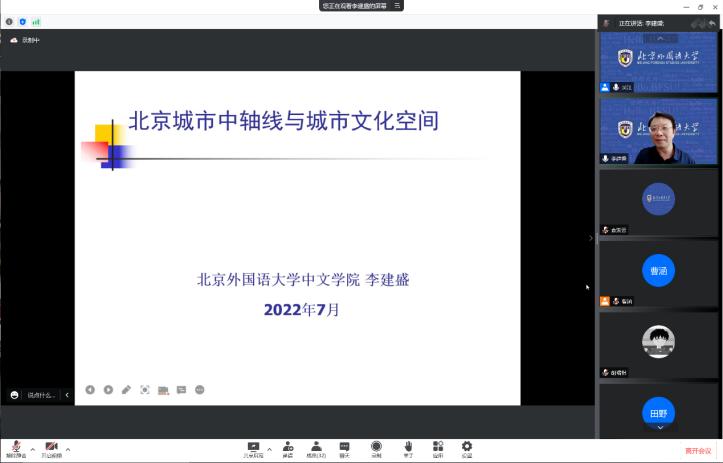This screenshot has width=723, height=463.
Task: Click the 'say something' chat input
Action: click(x=42, y=395)
